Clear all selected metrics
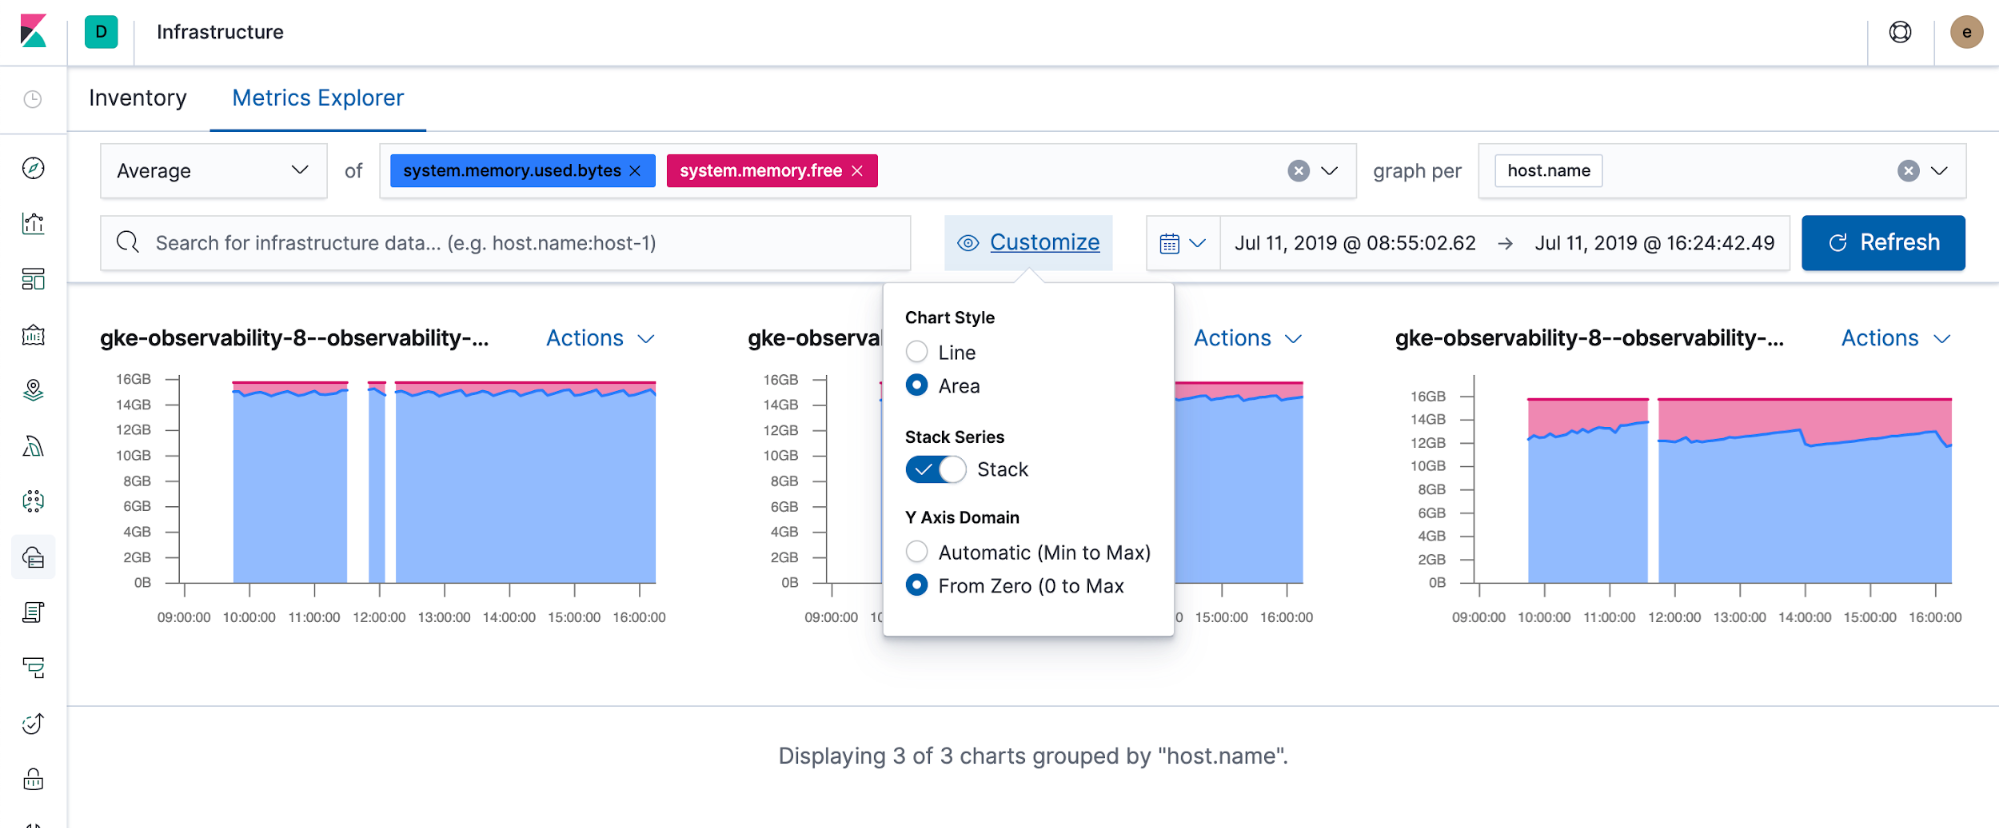This screenshot has width=1999, height=828. pyautogui.click(x=1298, y=171)
